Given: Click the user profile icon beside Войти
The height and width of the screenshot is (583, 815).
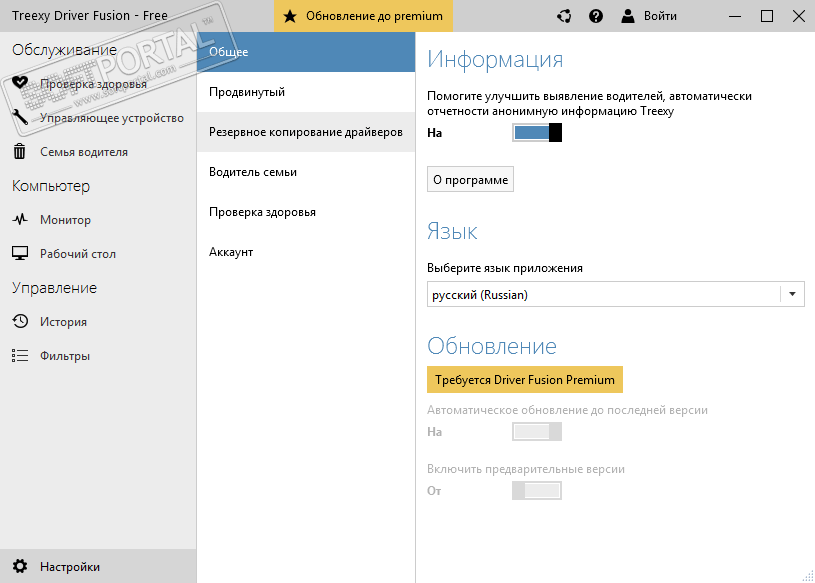Looking at the screenshot, I should point(628,16).
